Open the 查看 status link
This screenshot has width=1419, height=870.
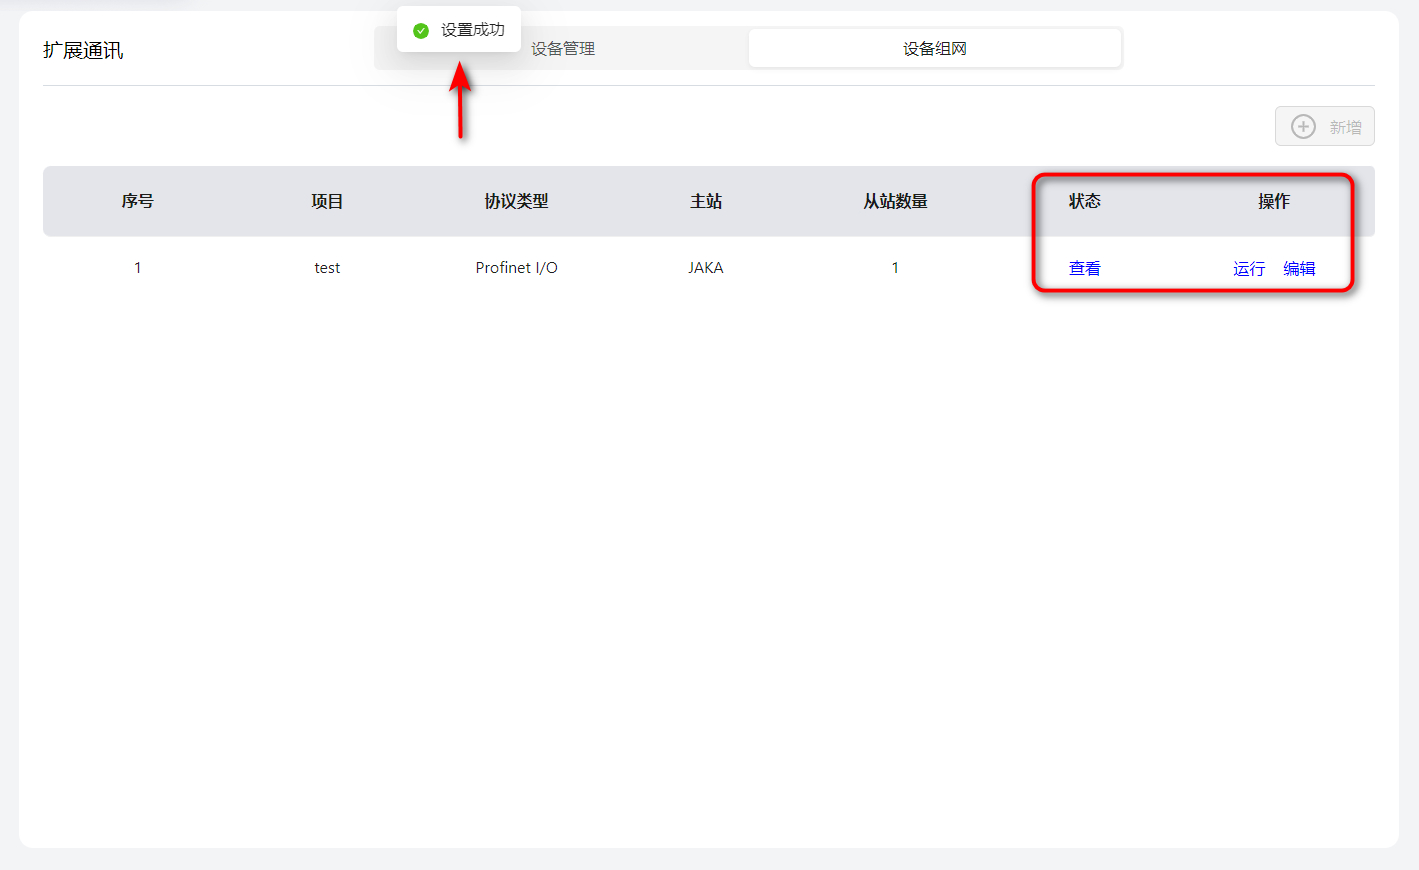(1084, 268)
